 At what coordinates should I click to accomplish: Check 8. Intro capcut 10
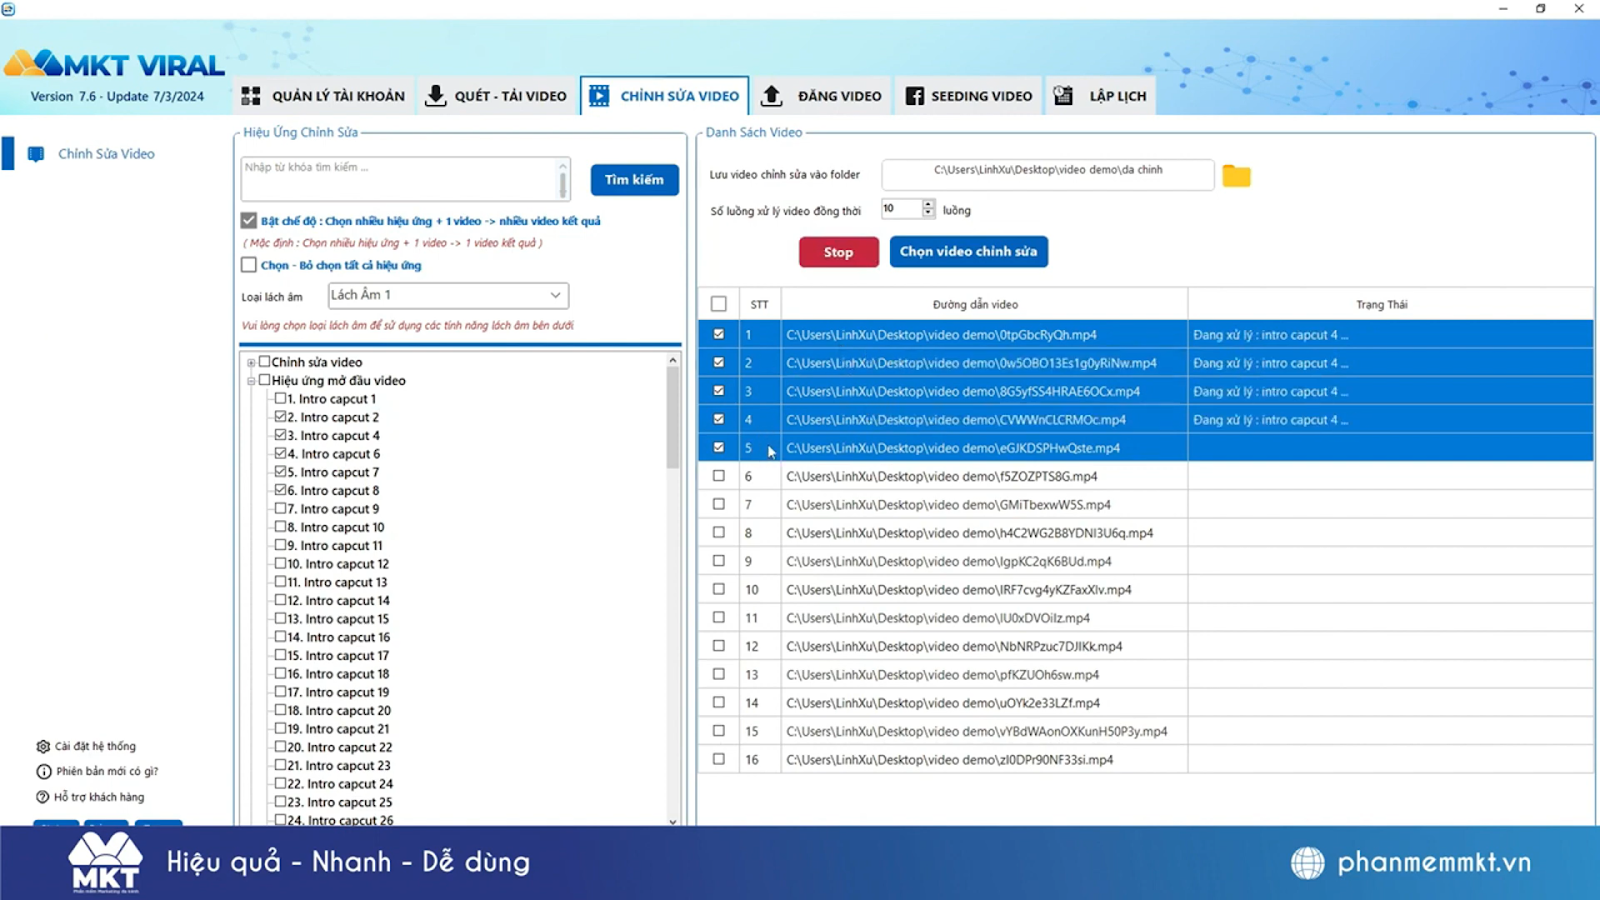pos(281,526)
